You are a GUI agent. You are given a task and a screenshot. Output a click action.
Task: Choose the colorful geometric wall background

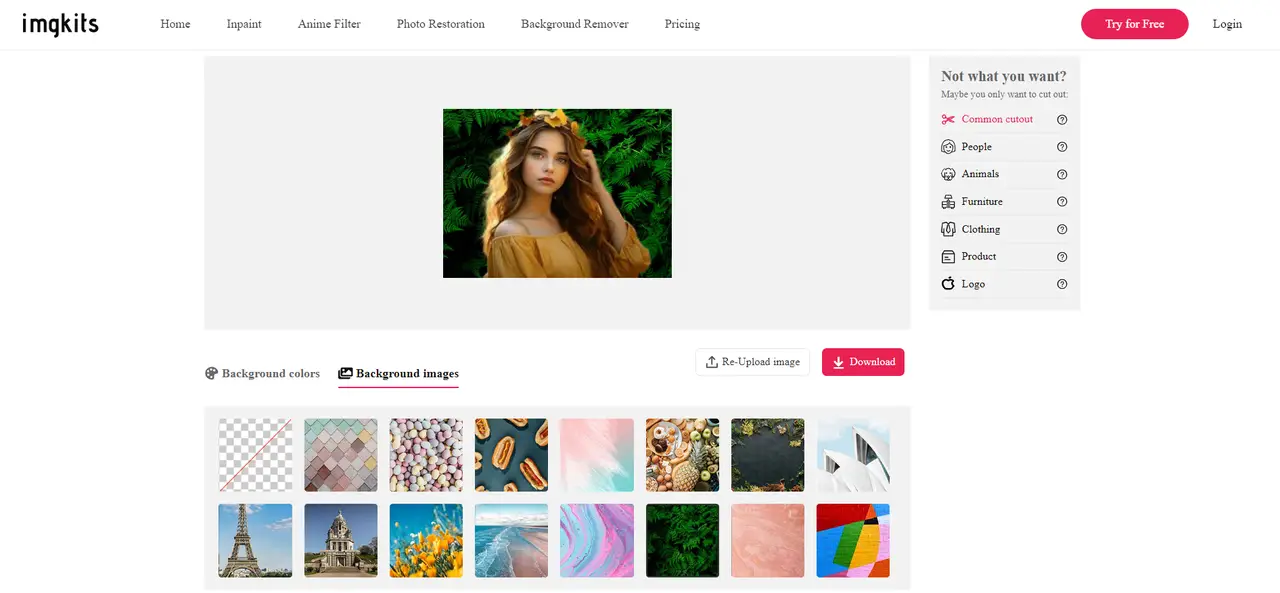pos(853,540)
